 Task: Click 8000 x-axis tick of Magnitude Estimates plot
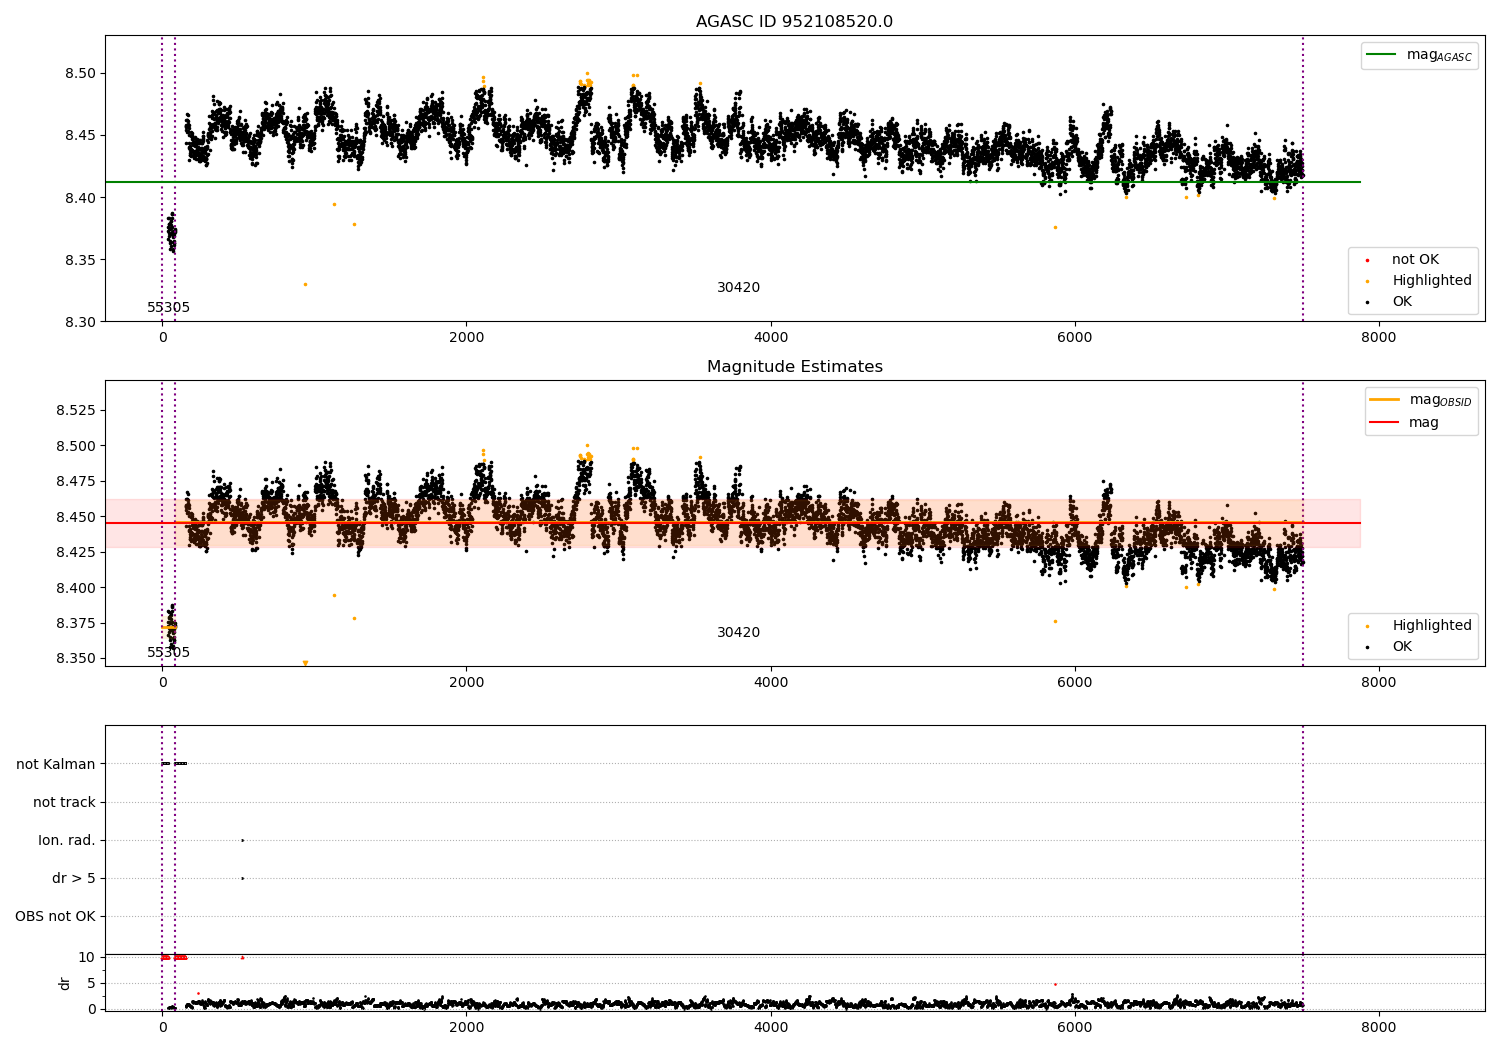(x=1379, y=683)
